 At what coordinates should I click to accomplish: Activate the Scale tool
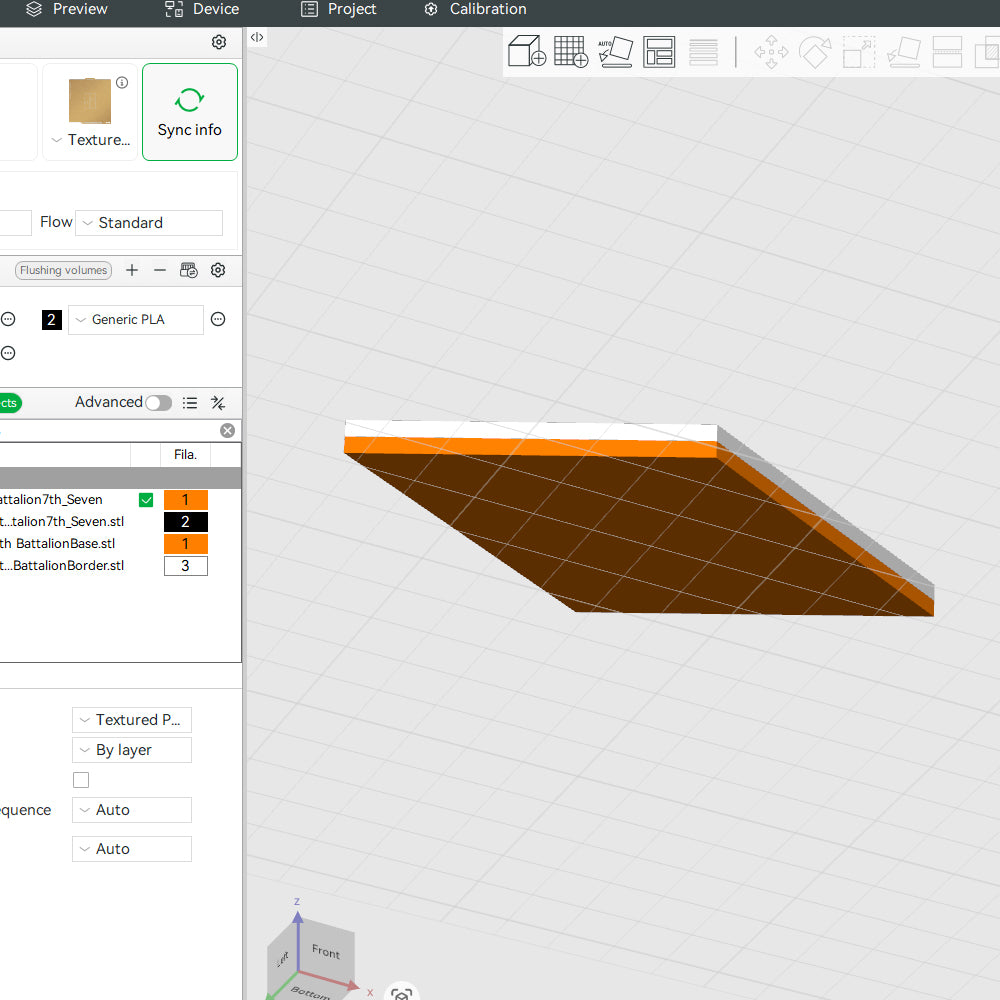tap(858, 51)
